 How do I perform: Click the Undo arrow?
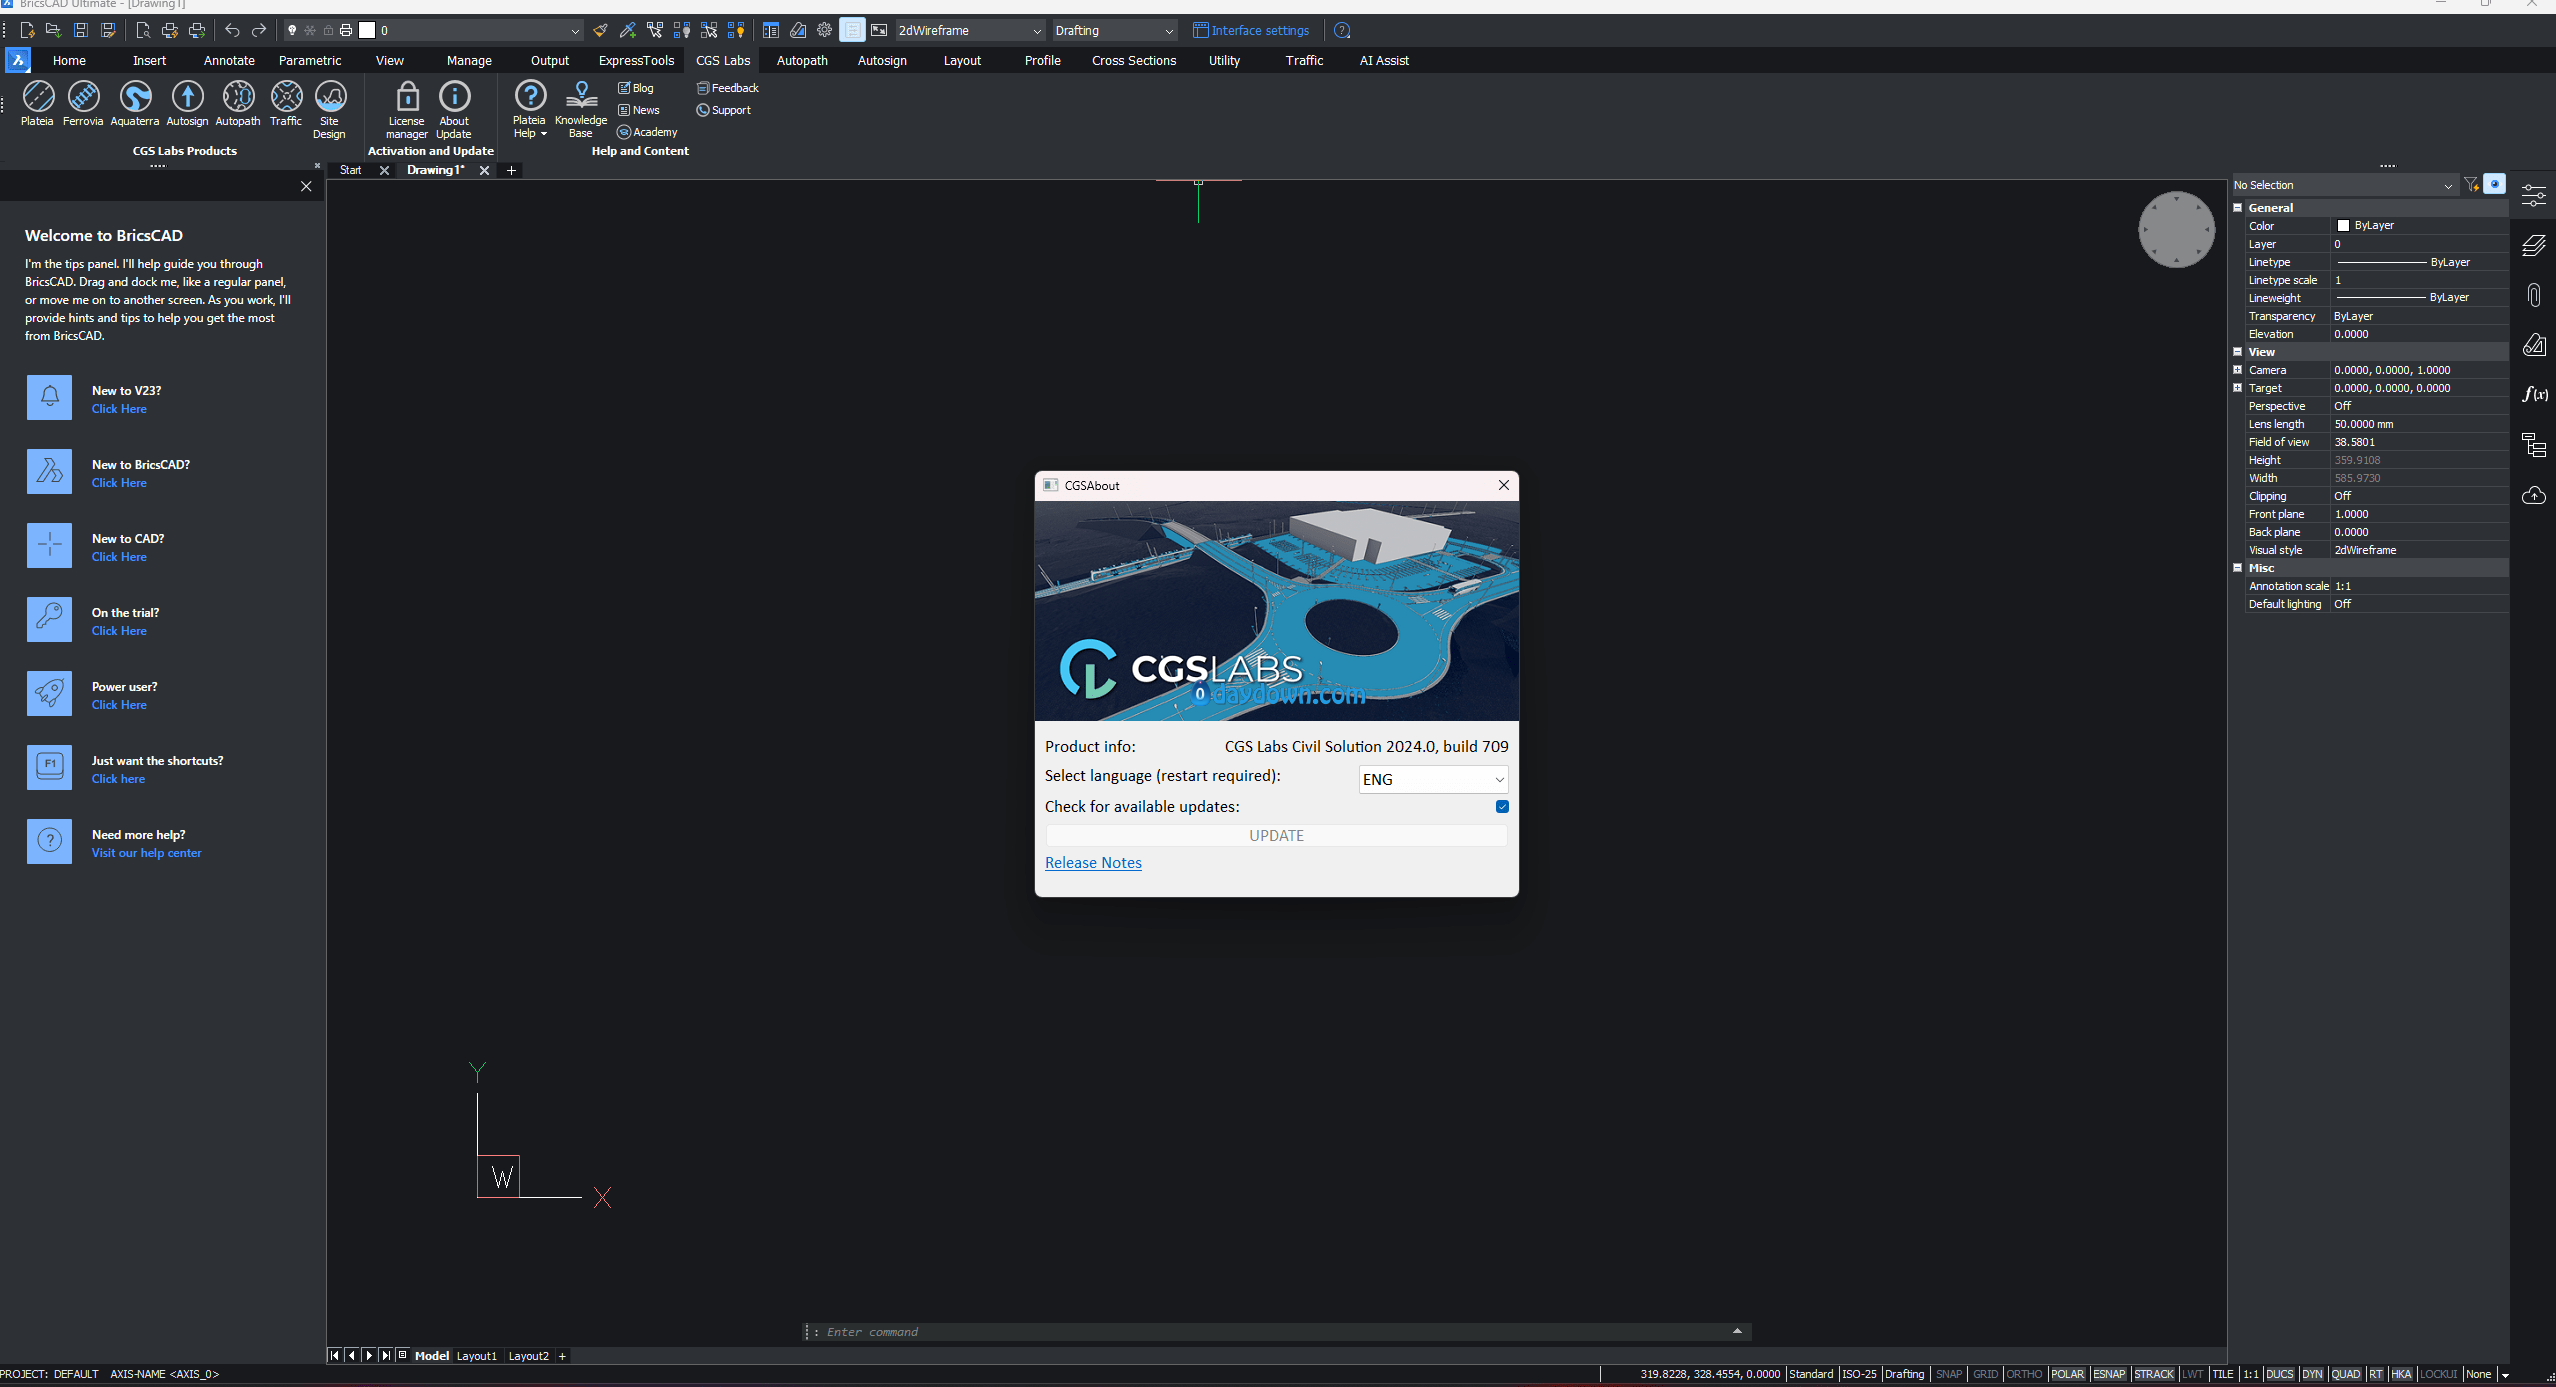pyautogui.click(x=232, y=30)
